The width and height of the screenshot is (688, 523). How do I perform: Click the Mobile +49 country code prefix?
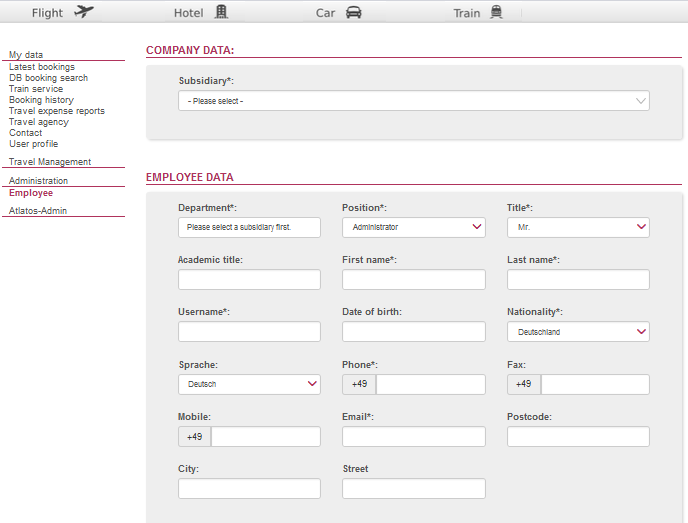194,437
